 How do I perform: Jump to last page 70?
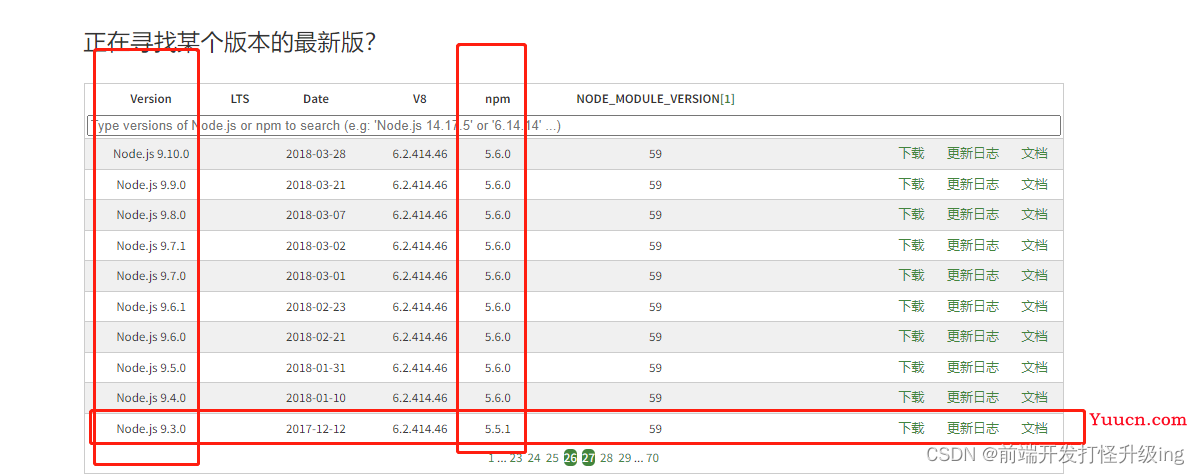point(652,458)
